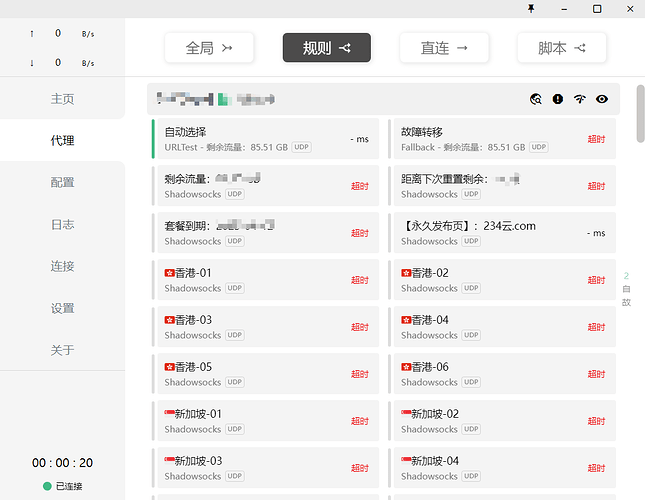Open the 设置 settings section
Viewport: 645px width, 500px height.
tap(63, 308)
